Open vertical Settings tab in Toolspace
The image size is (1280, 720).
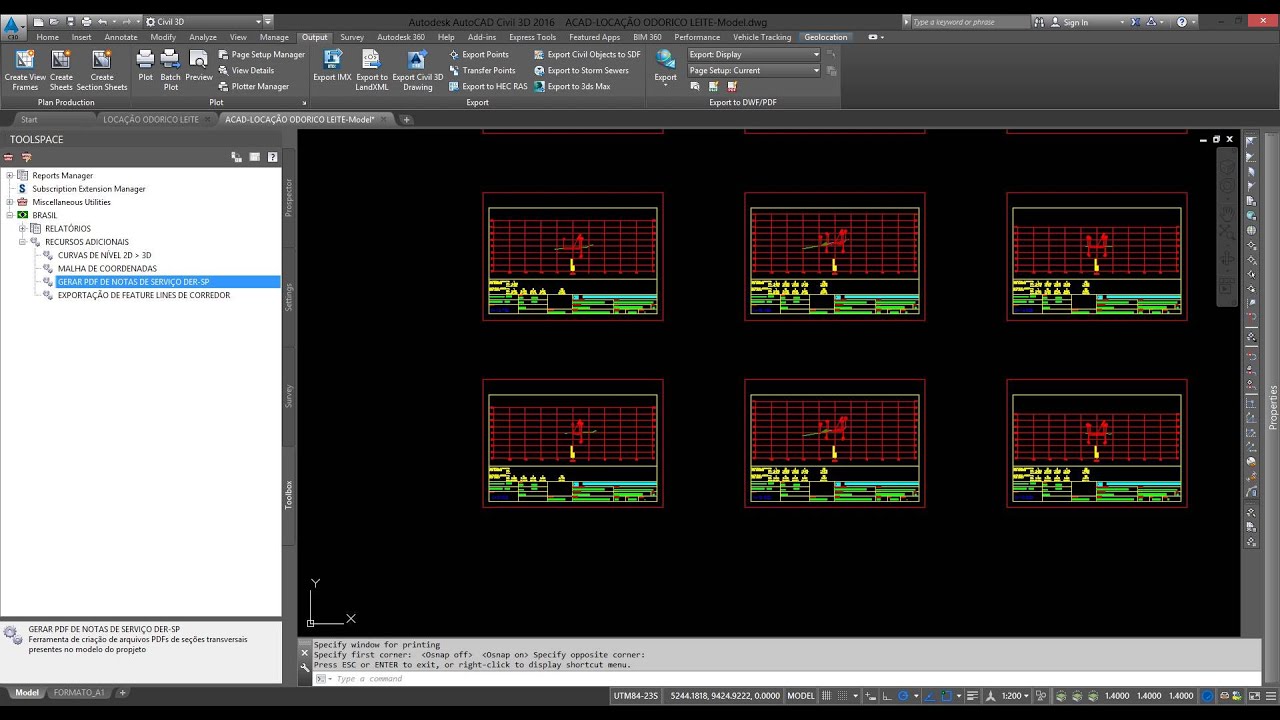[289, 297]
